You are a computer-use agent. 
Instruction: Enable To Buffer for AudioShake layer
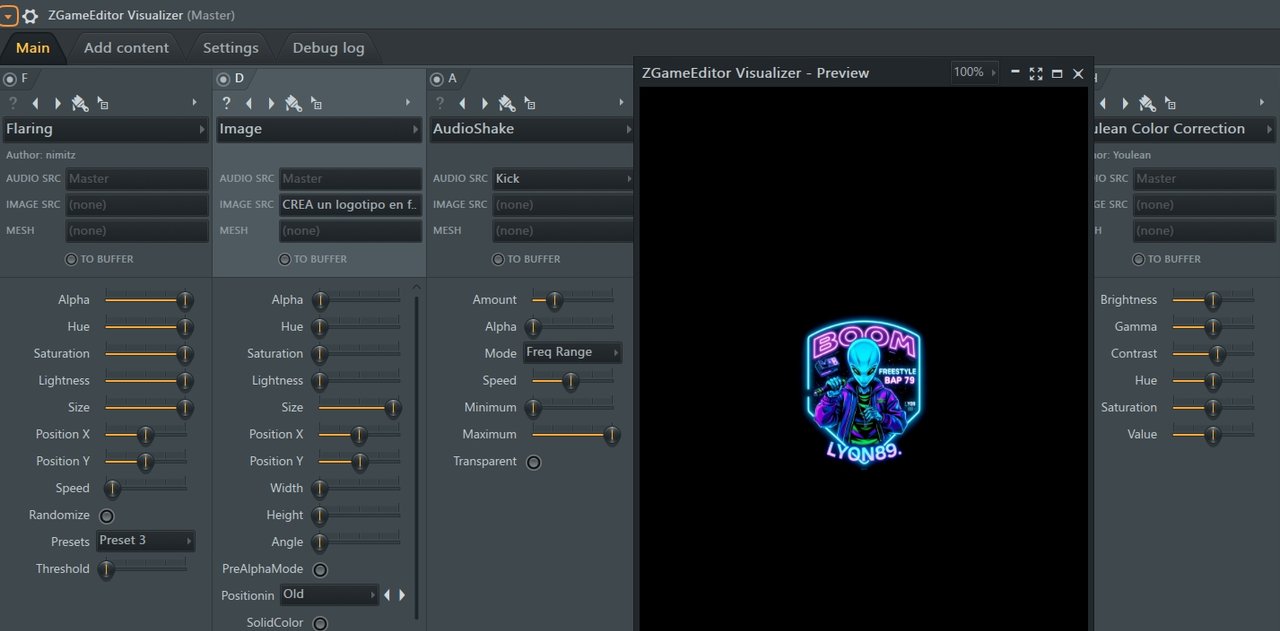pyautogui.click(x=498, y=259)
